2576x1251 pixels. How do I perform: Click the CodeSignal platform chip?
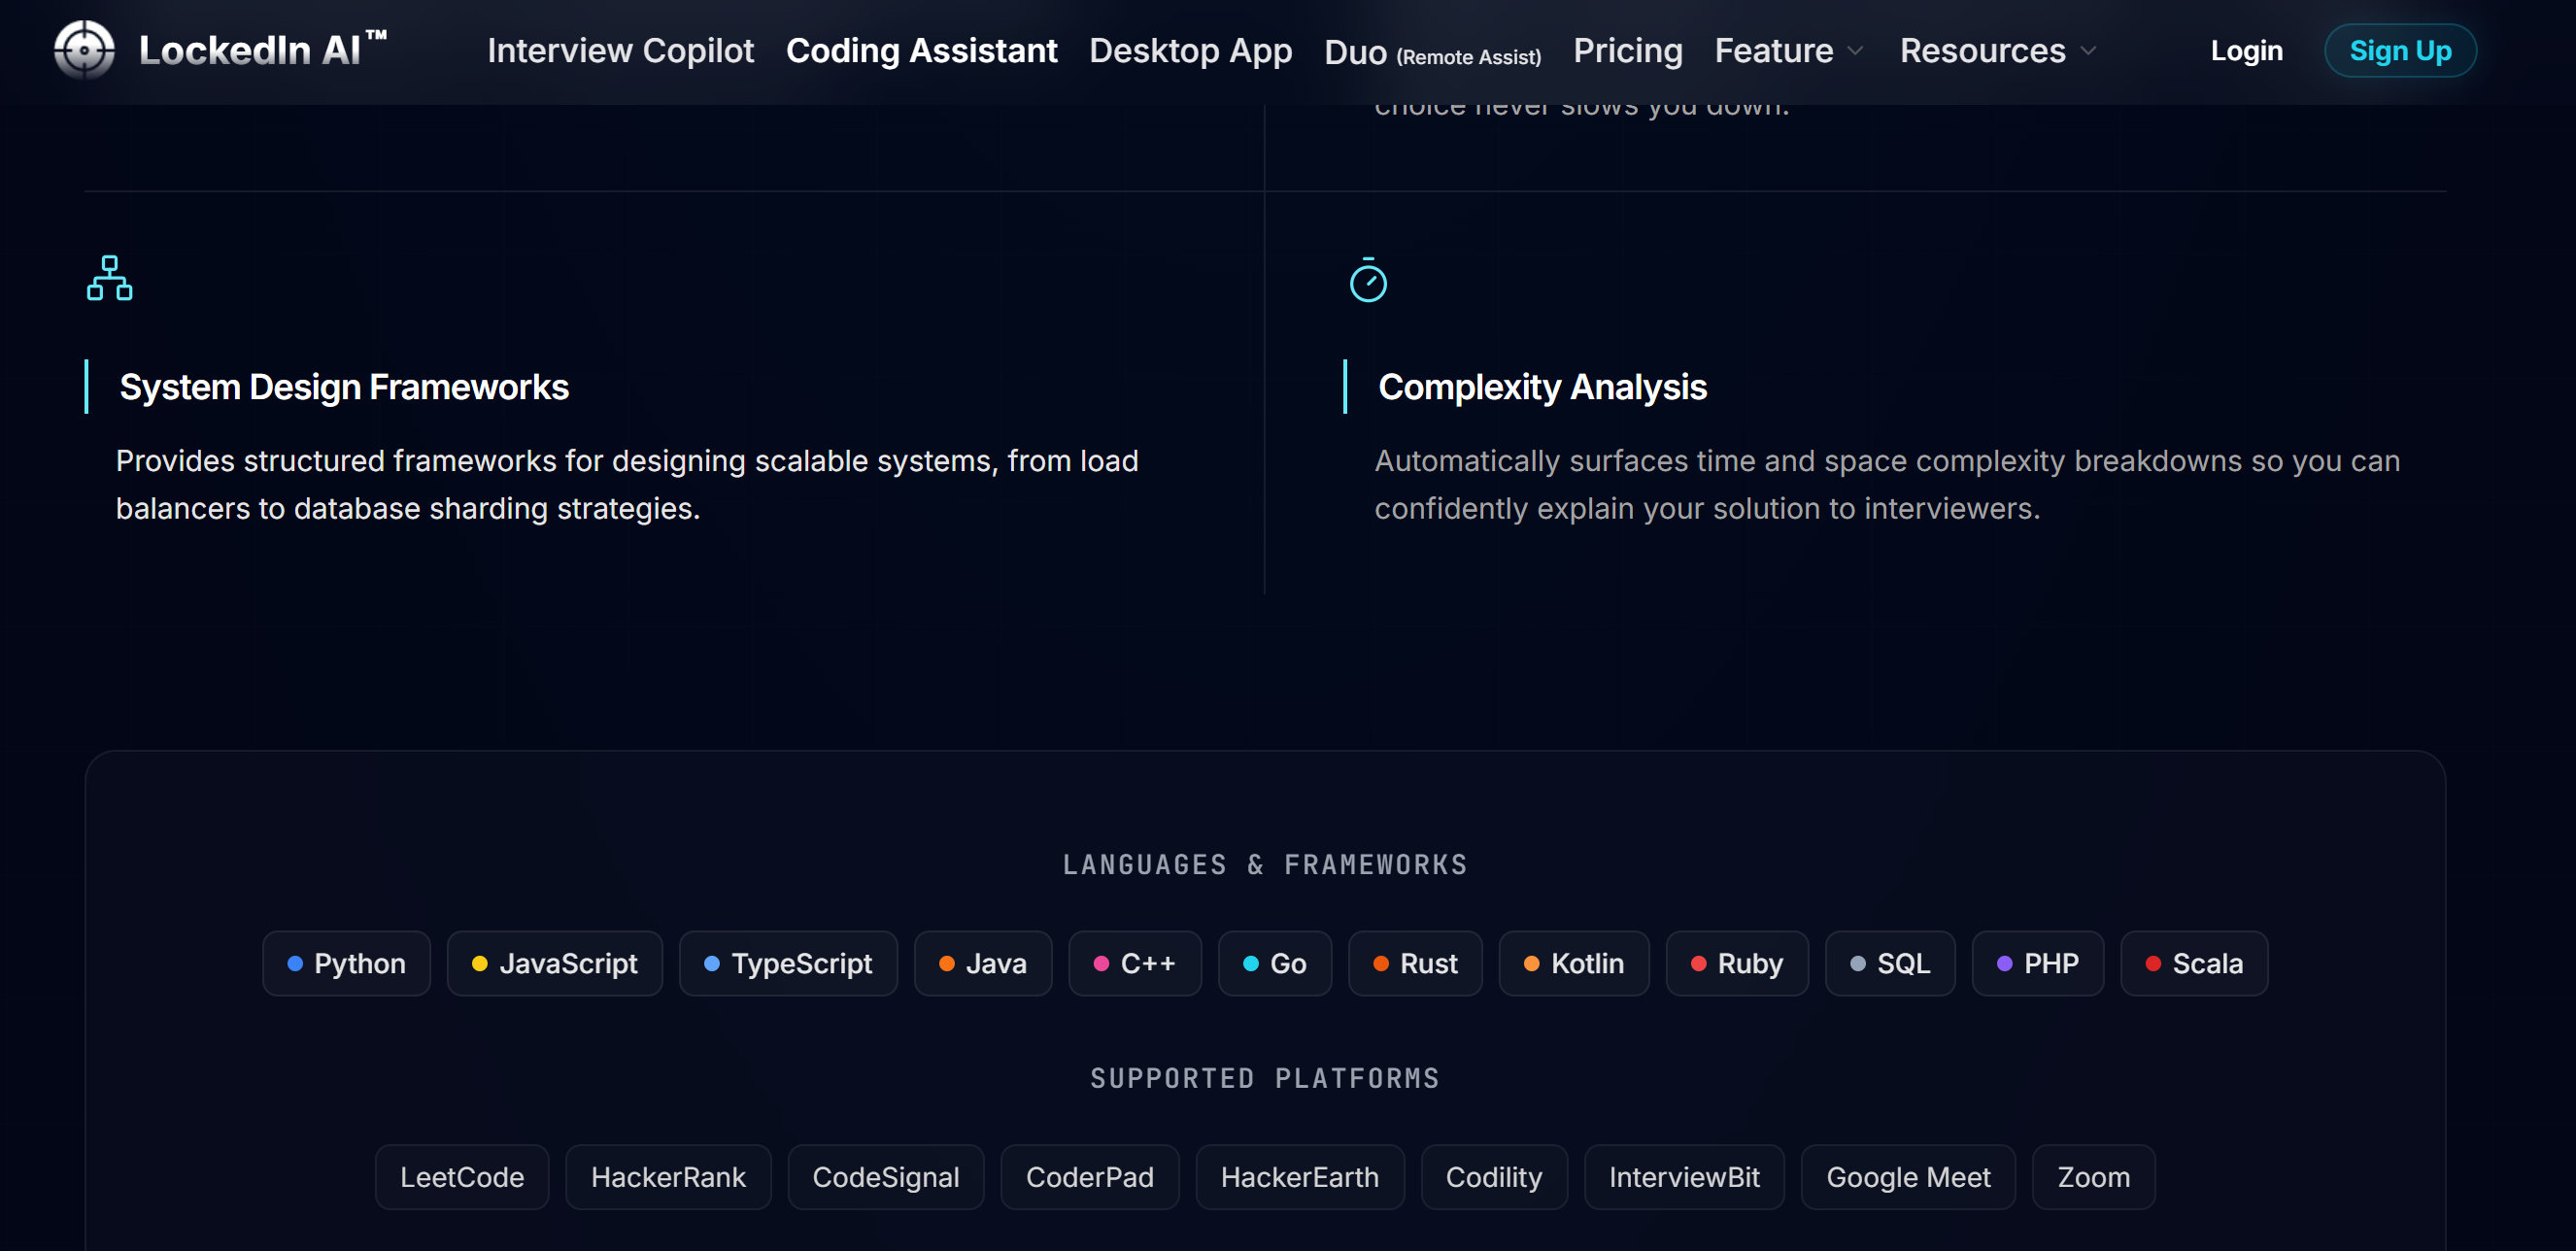886,1177
